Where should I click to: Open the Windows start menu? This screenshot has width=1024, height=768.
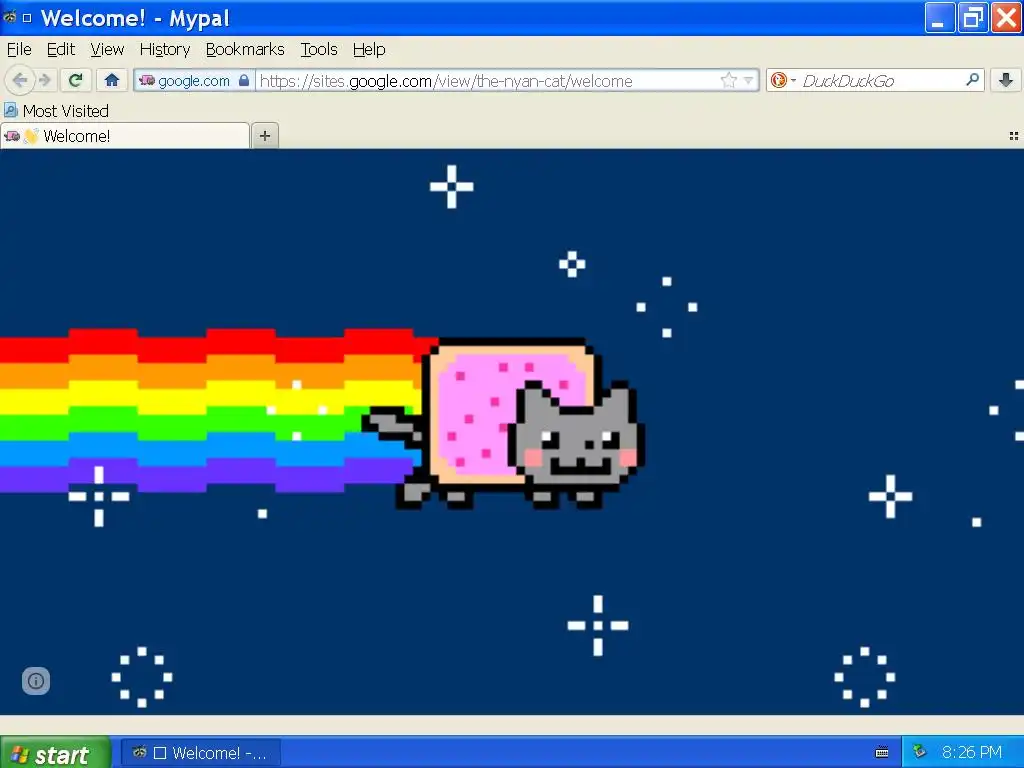point(56,753)
